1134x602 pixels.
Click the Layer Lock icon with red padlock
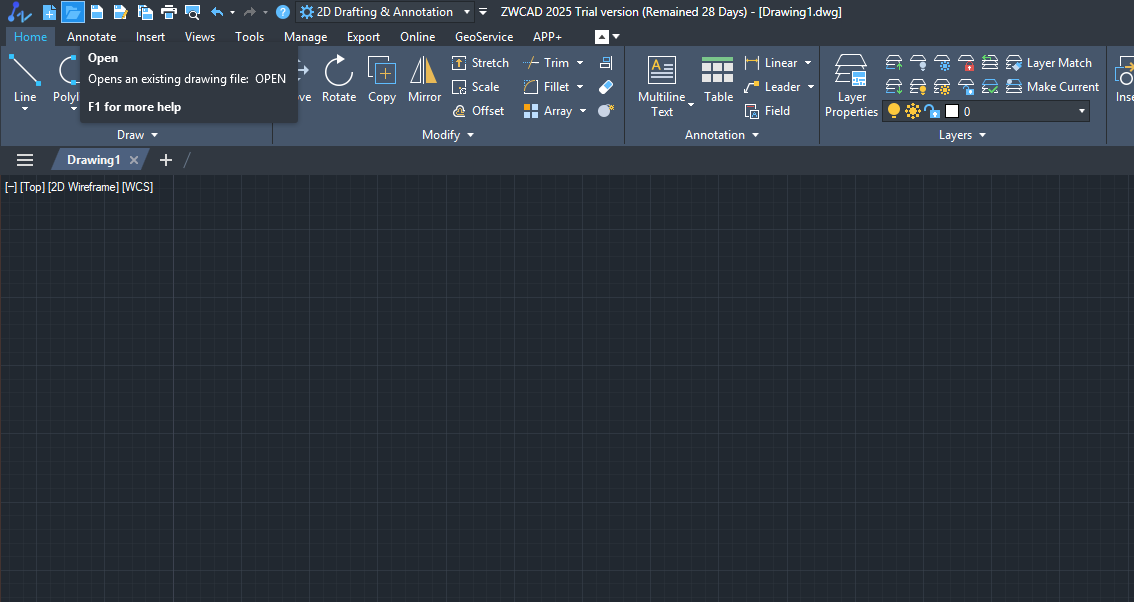tap(965, 63)
